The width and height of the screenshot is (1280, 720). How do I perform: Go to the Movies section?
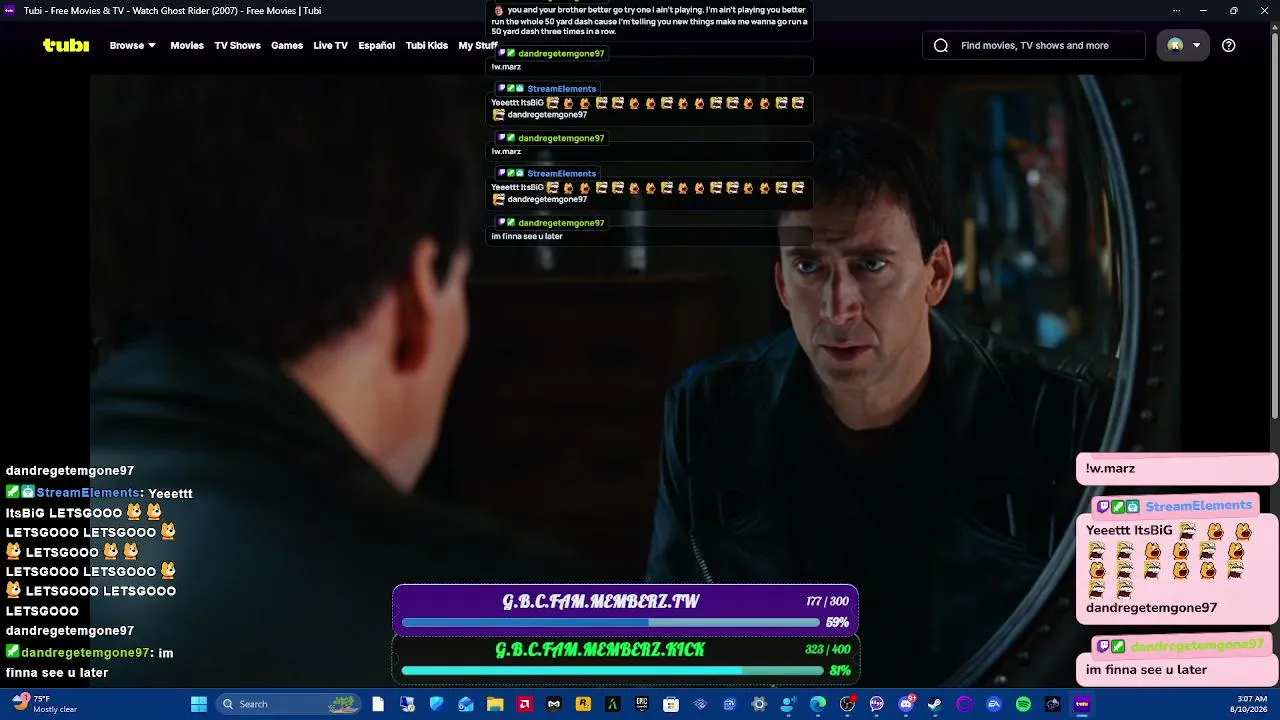click(x=187, y=45)
